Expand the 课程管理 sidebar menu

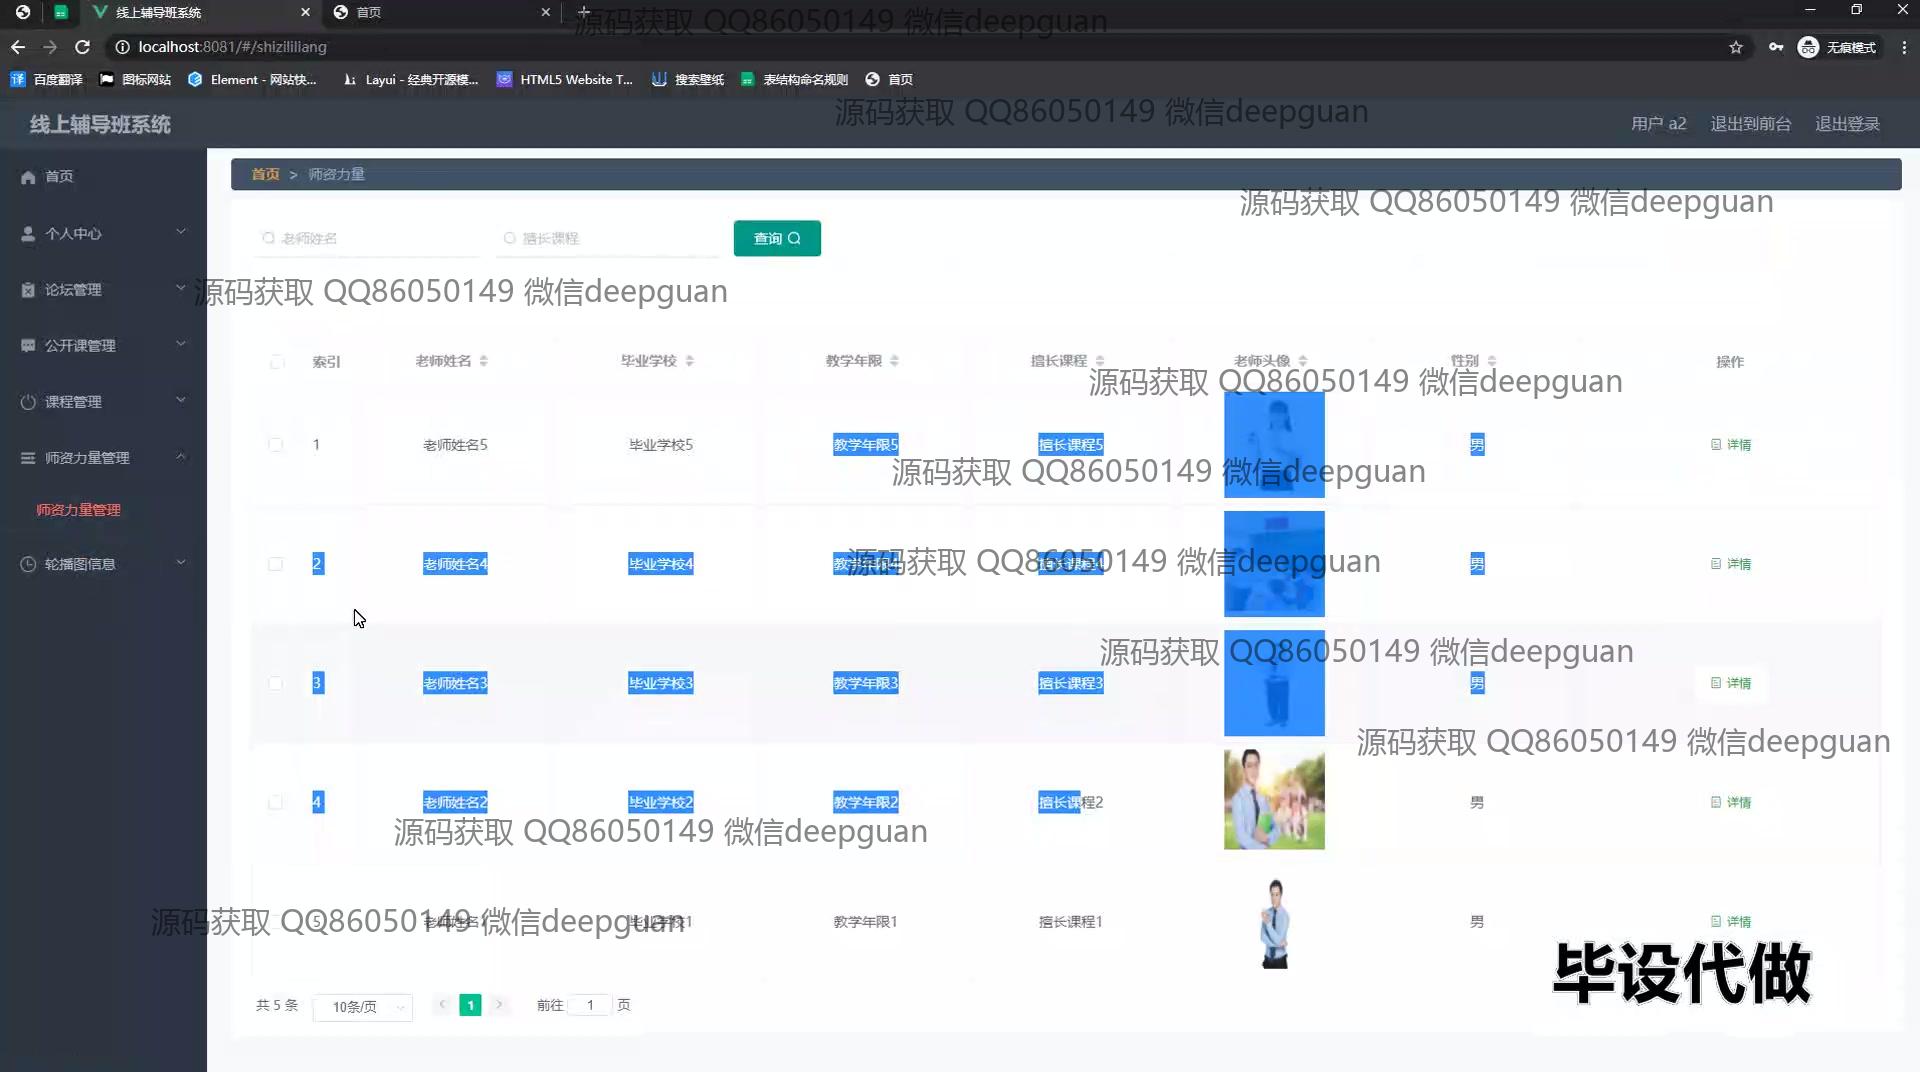tap(103, 402)
